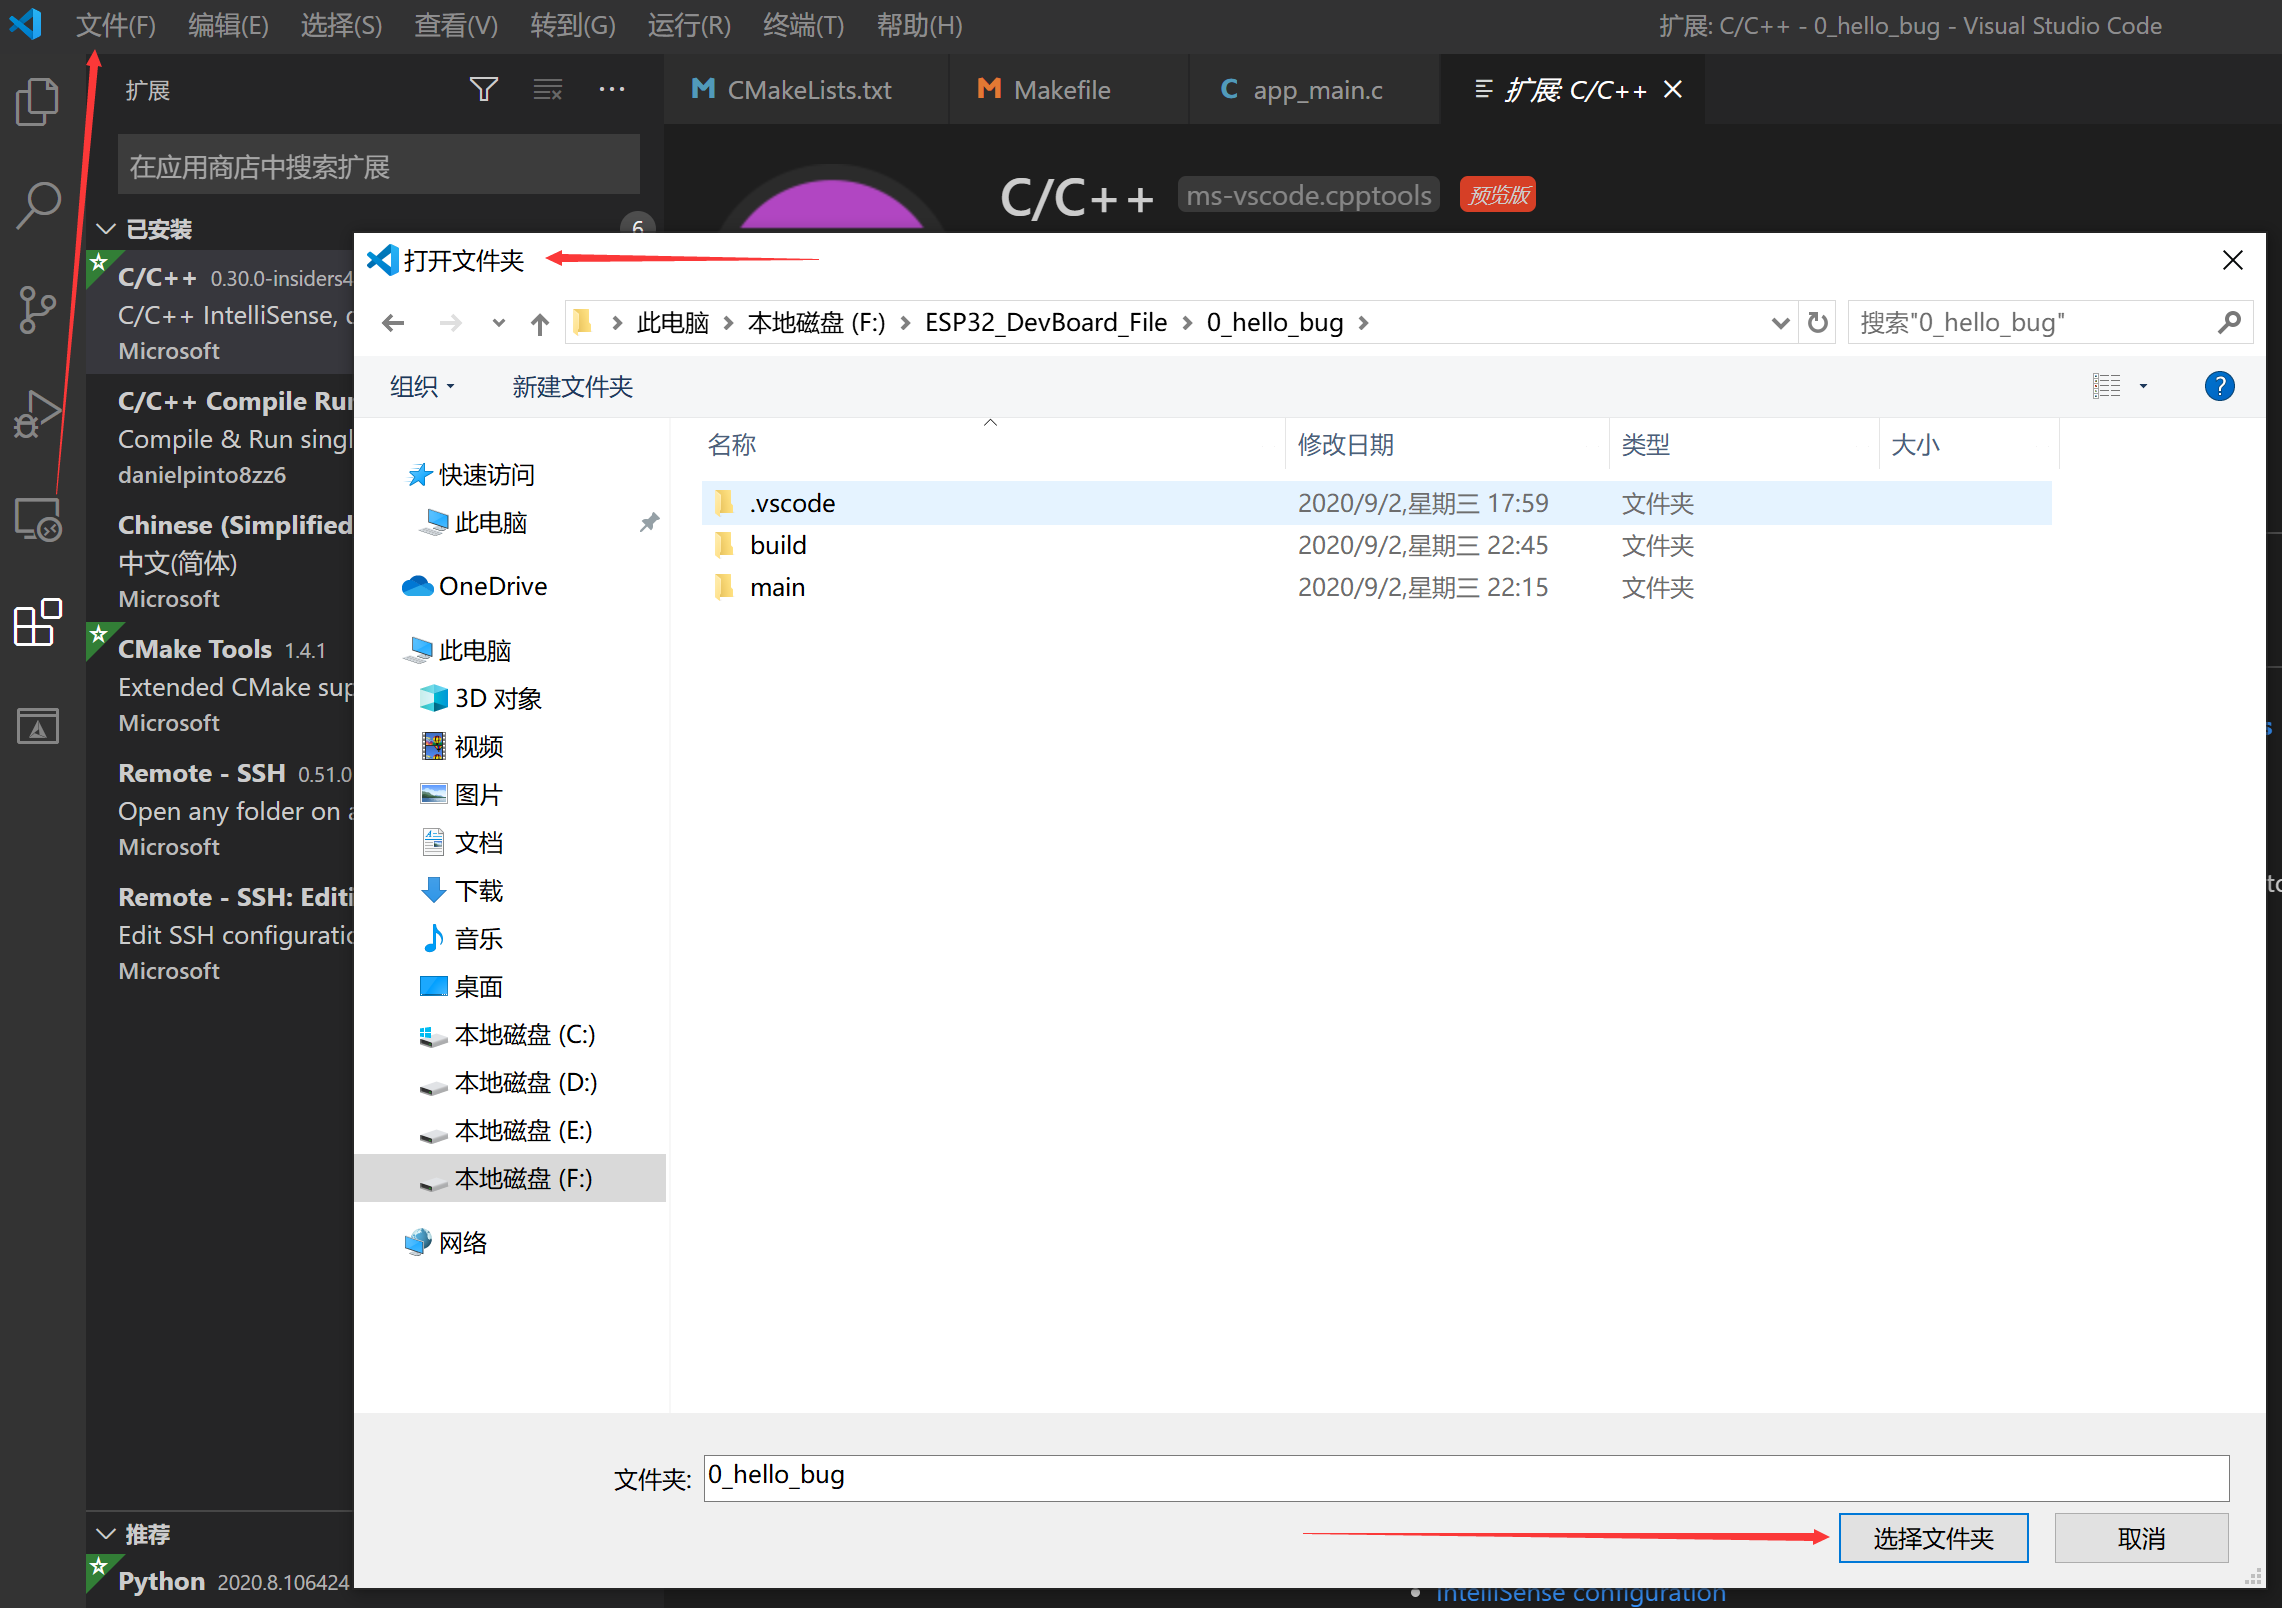Viewport: 2282px width, 1608px height.
Task: Open the Source Control view icon
Action: (38, 310)
